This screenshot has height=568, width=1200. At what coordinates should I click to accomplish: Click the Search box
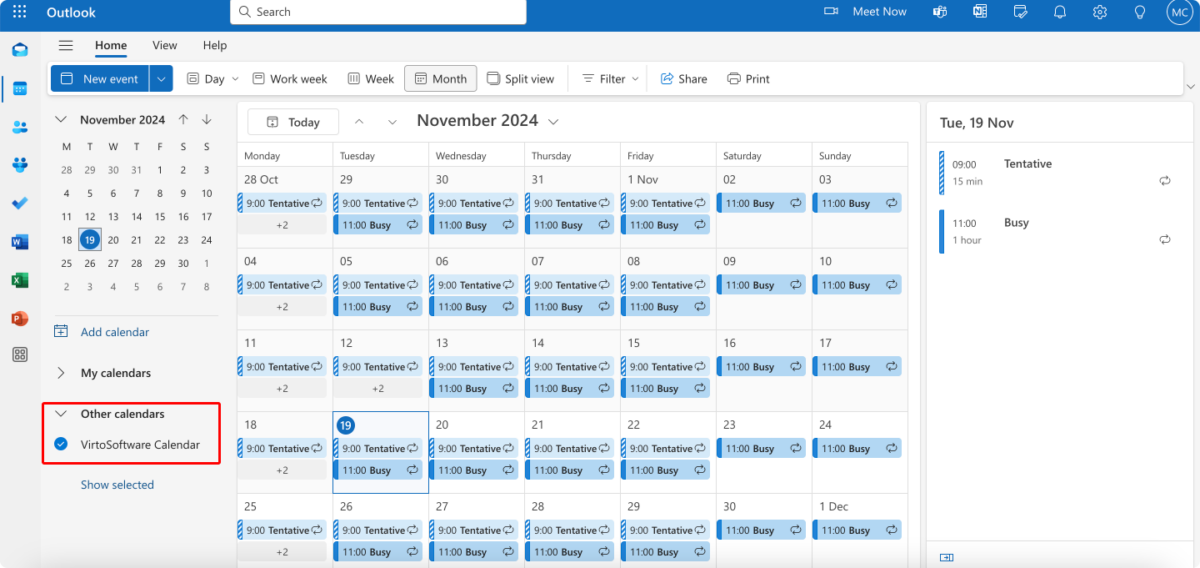(x=378, y=12)
